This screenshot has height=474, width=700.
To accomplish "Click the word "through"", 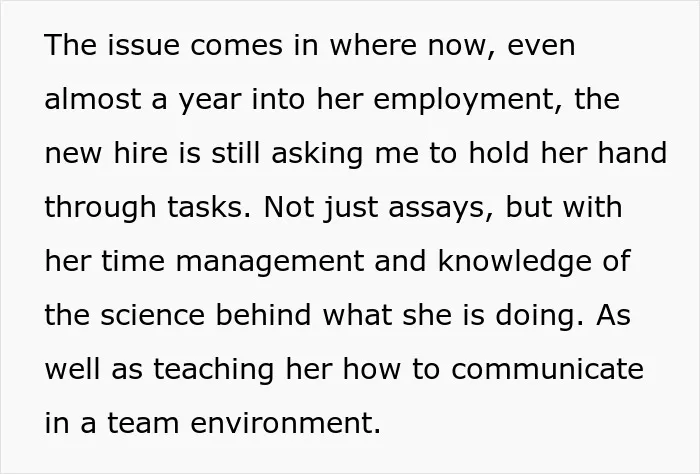I will (x=100, y=208).
